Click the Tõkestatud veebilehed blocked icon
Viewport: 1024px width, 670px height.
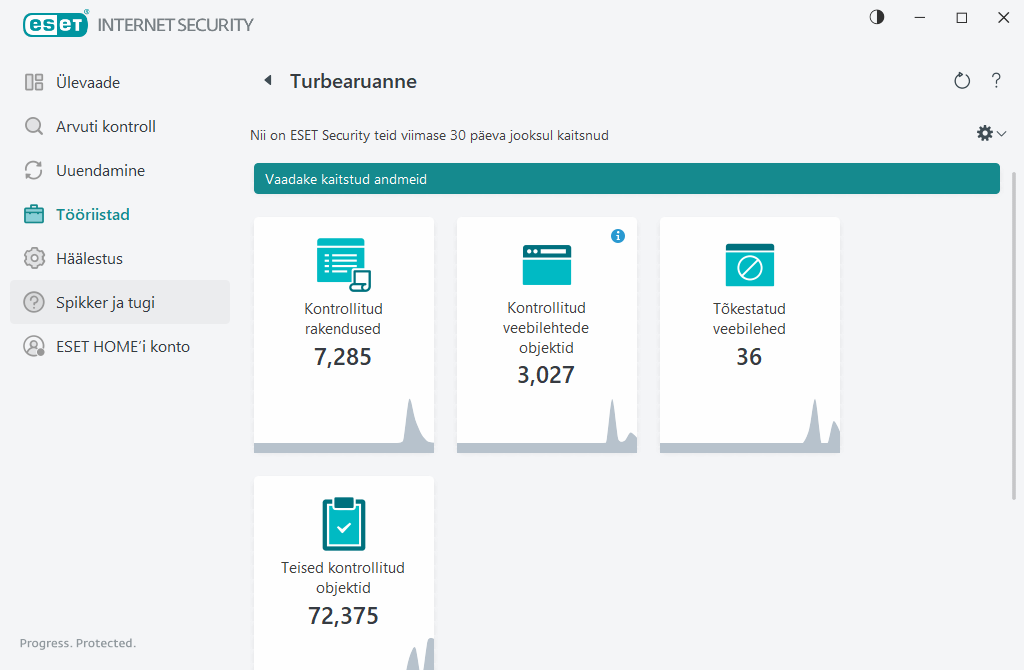[749, 265]
